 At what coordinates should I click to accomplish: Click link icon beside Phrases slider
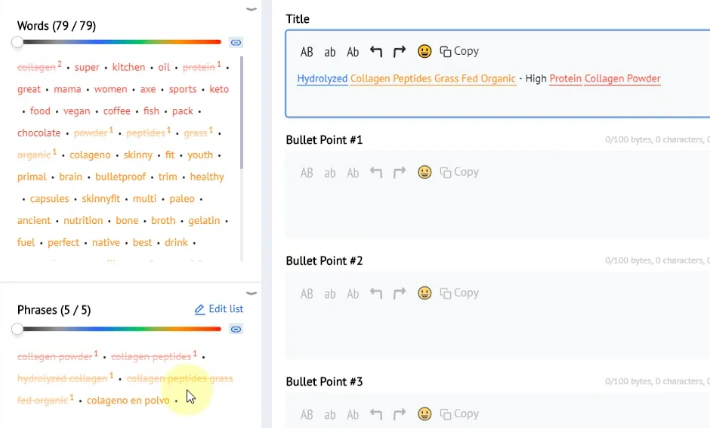(236, 329)
